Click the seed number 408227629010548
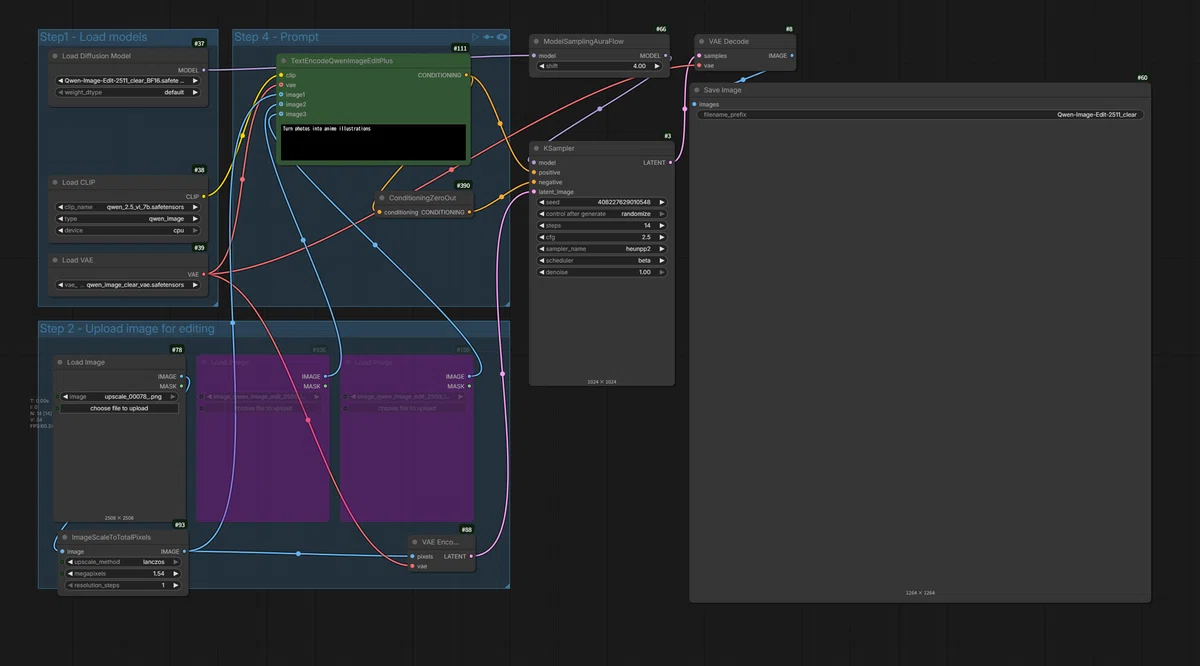Image resolution: width=1200 pixels, height=666 pixels. (x=625, y=202)
